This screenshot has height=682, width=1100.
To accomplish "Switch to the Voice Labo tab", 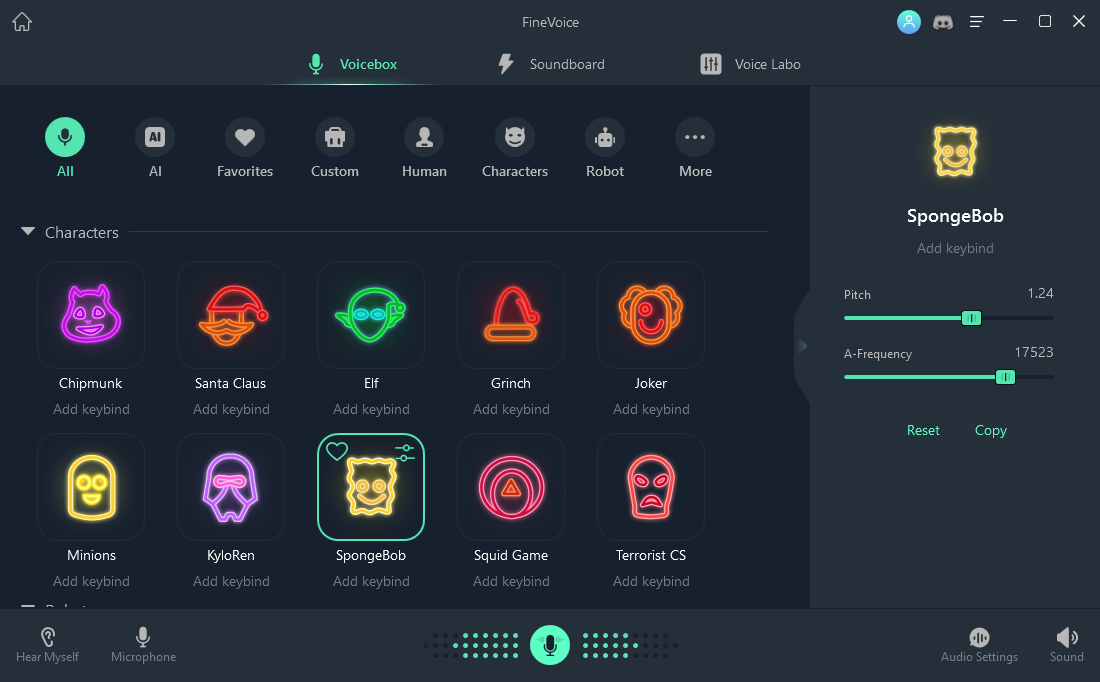I will 750,65.
